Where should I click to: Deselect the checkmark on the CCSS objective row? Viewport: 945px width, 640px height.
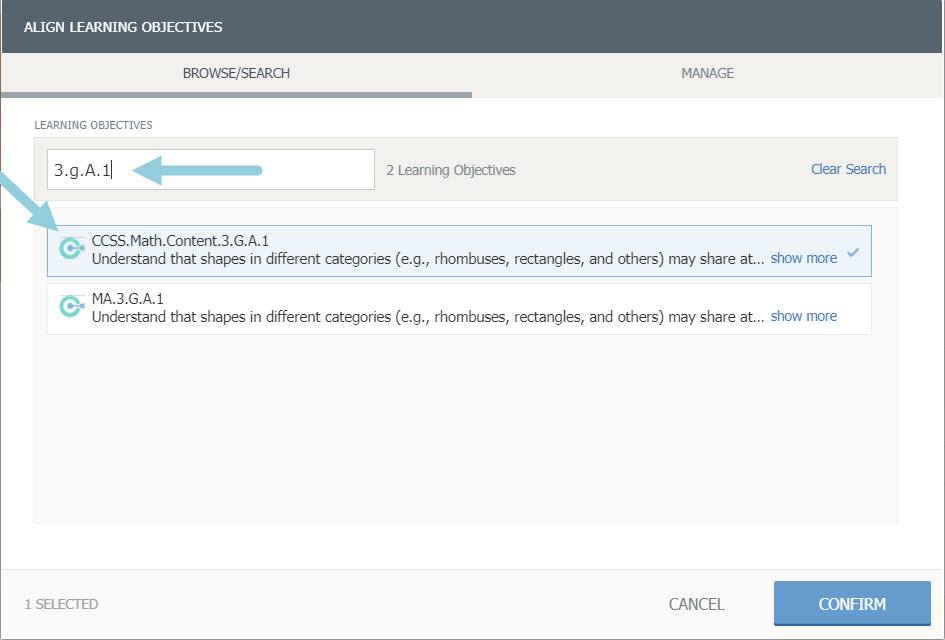tap(853, 253)
